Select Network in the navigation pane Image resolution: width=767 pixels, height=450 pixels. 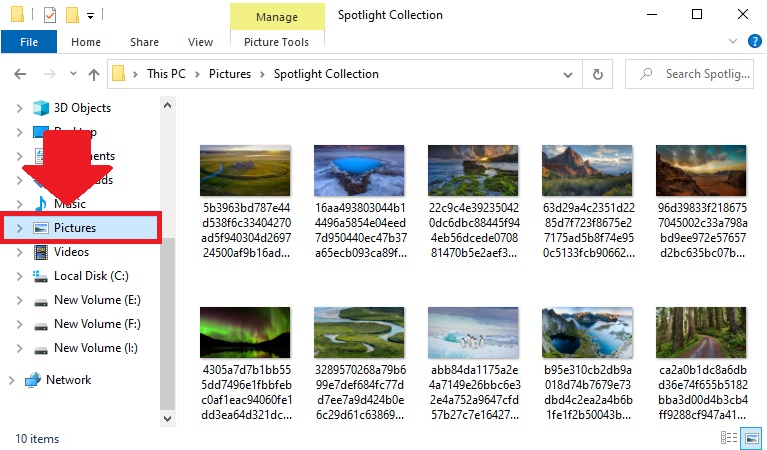point(68,380)
